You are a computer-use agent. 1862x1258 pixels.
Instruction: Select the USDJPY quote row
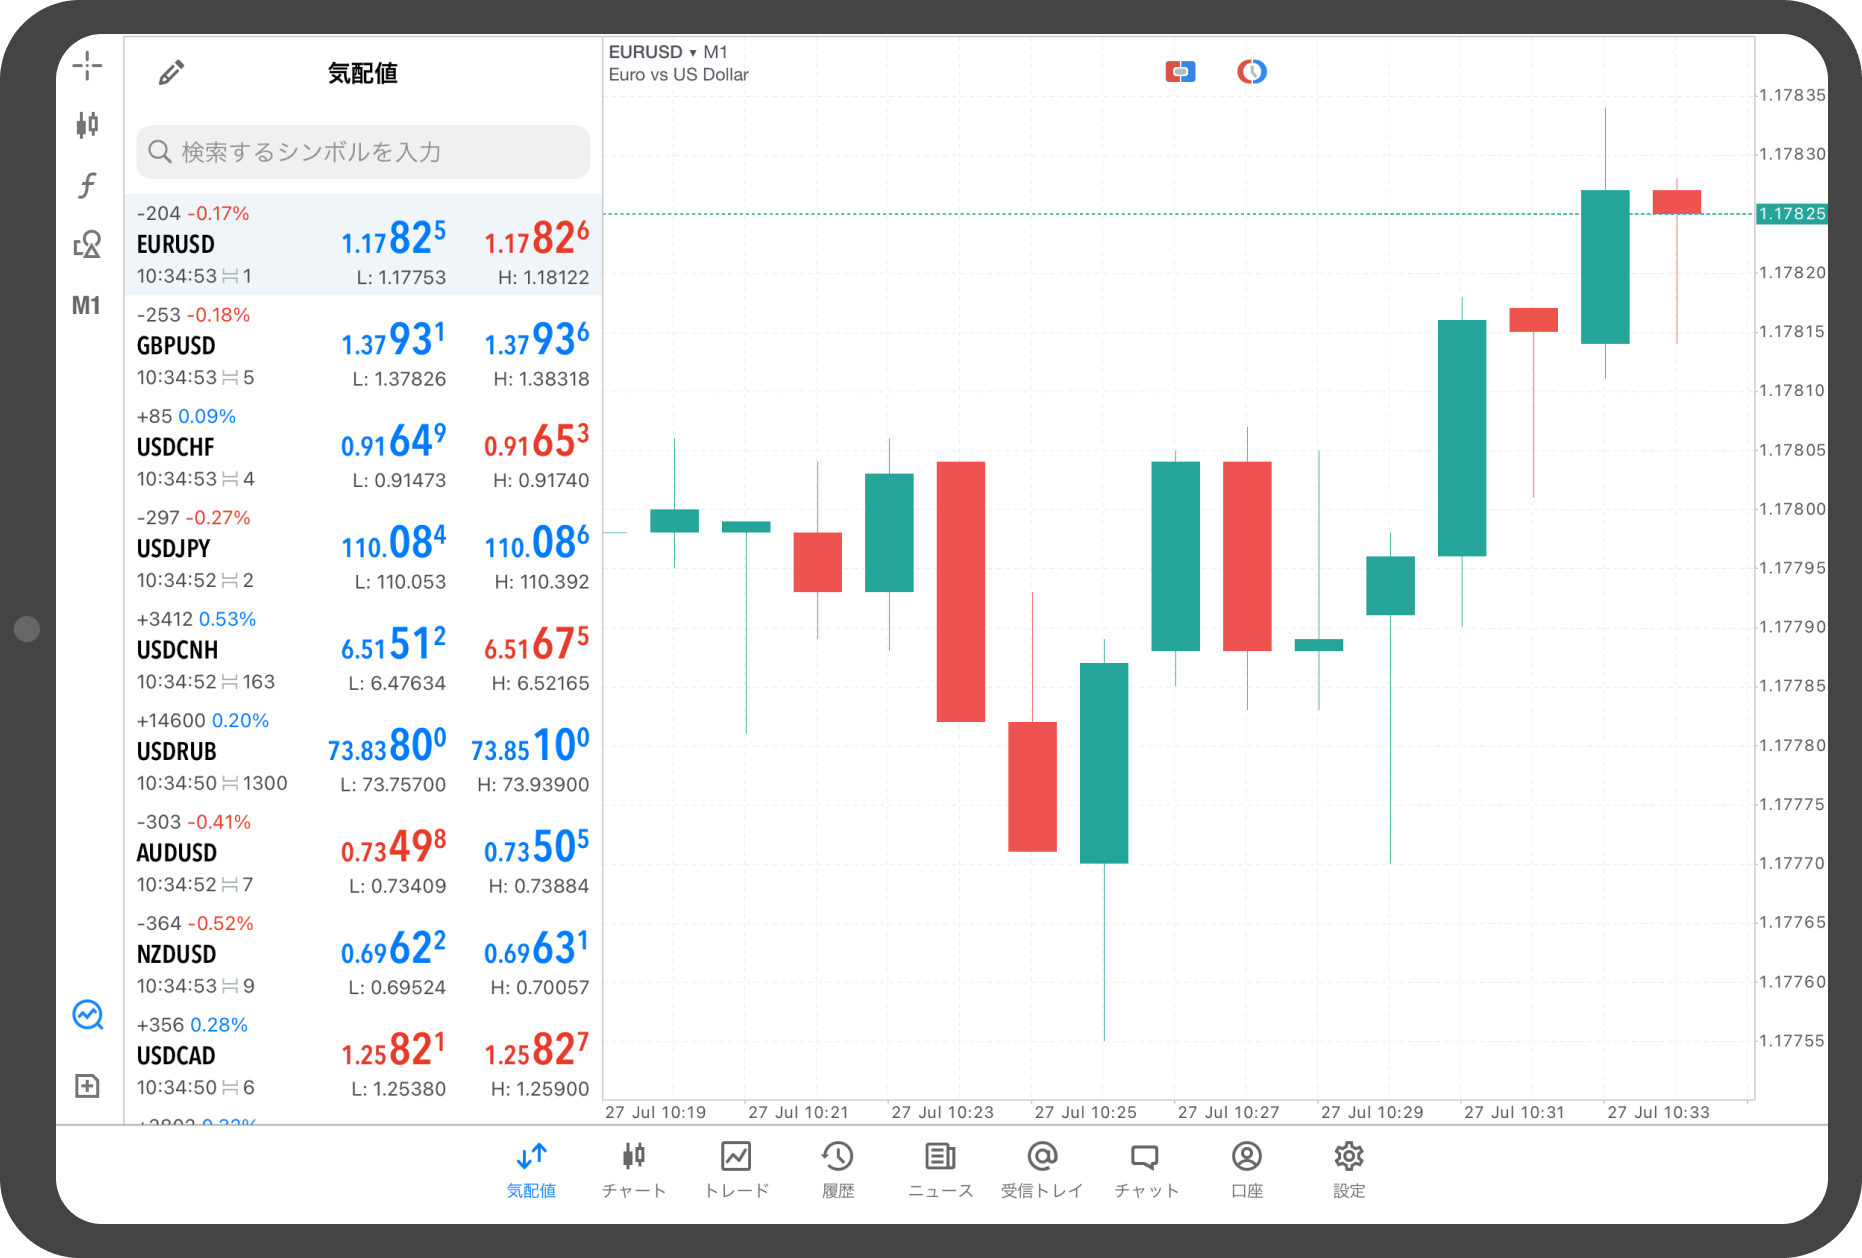click(363, 549)
